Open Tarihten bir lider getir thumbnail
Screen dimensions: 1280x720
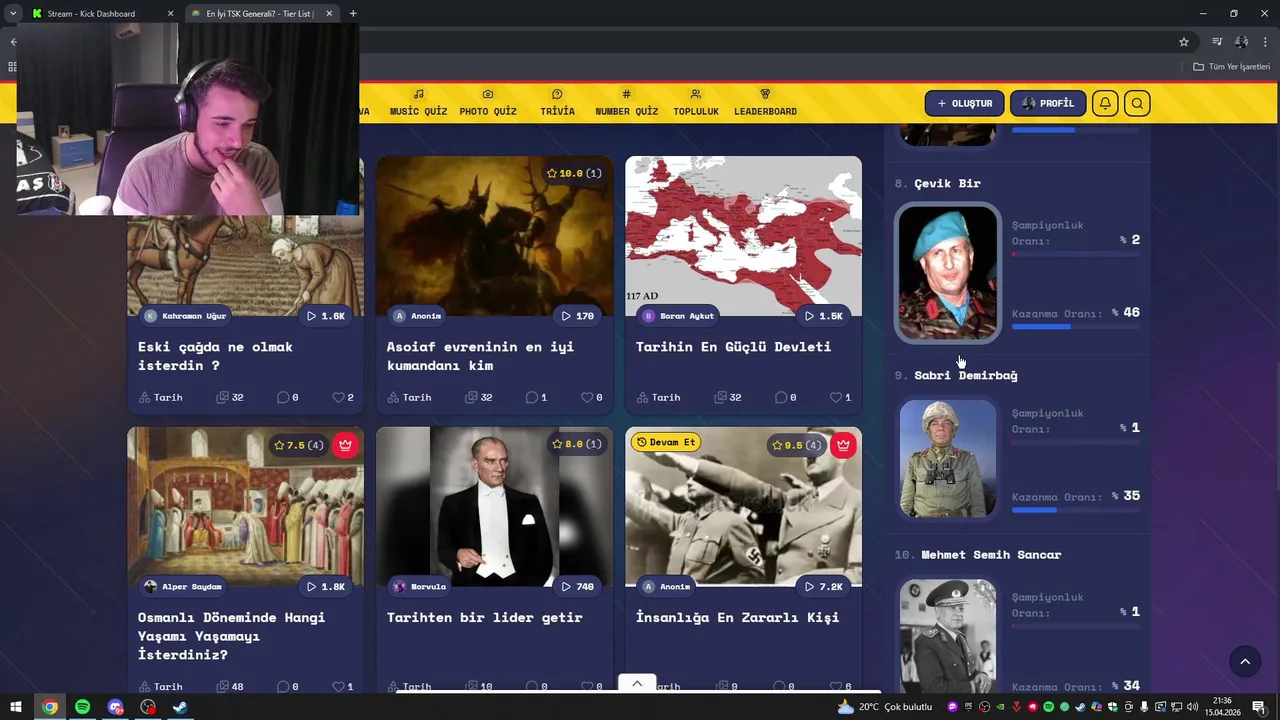point(494,507)
